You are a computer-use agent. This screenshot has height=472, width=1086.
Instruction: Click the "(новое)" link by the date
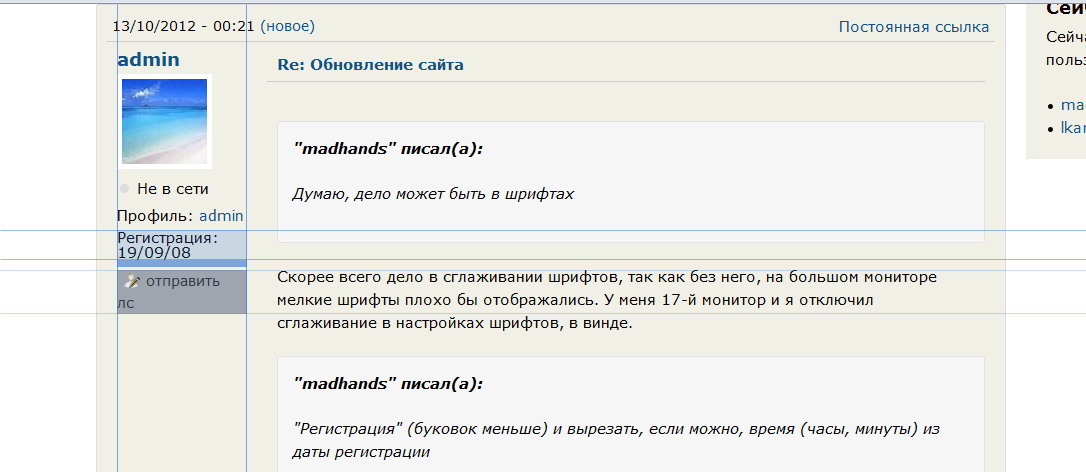click(x=287, y=26)
